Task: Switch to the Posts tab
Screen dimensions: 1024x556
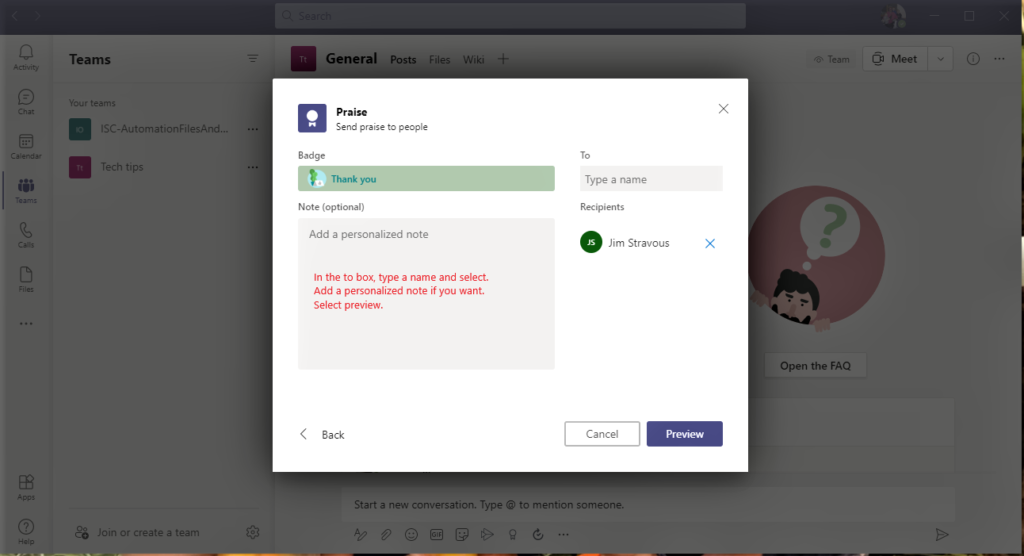Action: 403,59
